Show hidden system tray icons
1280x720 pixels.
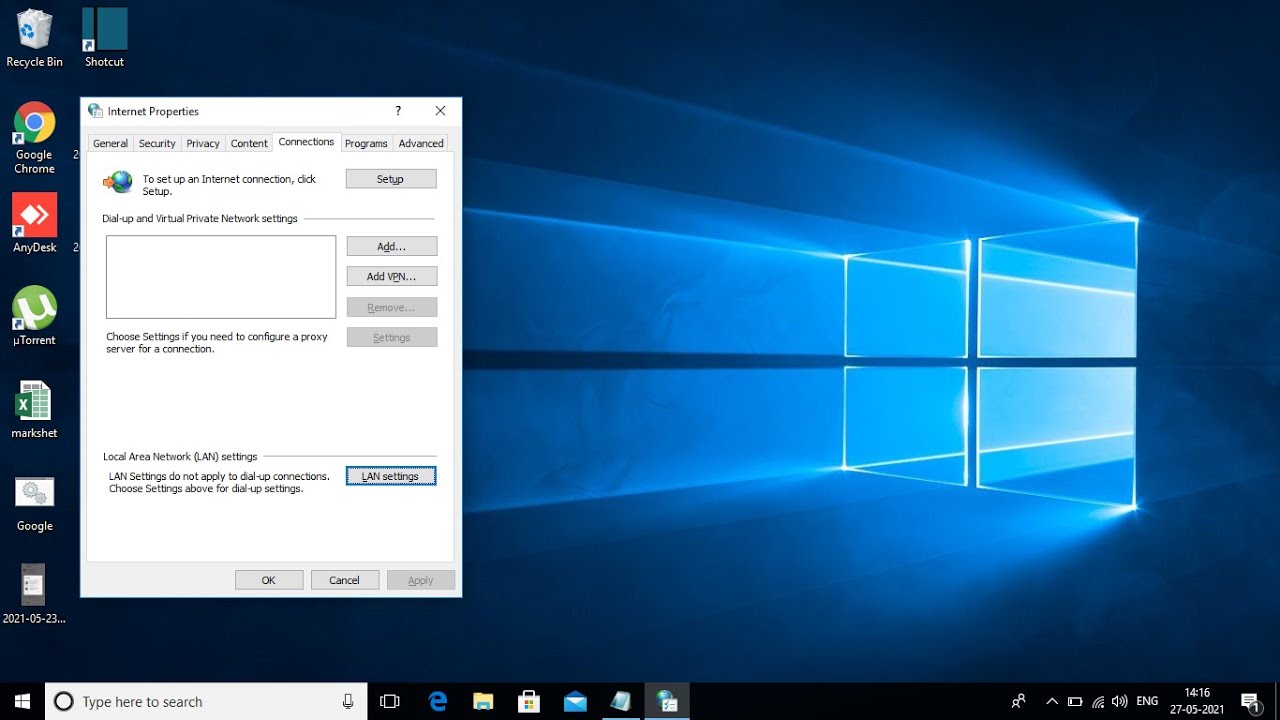pos(1051,701)
